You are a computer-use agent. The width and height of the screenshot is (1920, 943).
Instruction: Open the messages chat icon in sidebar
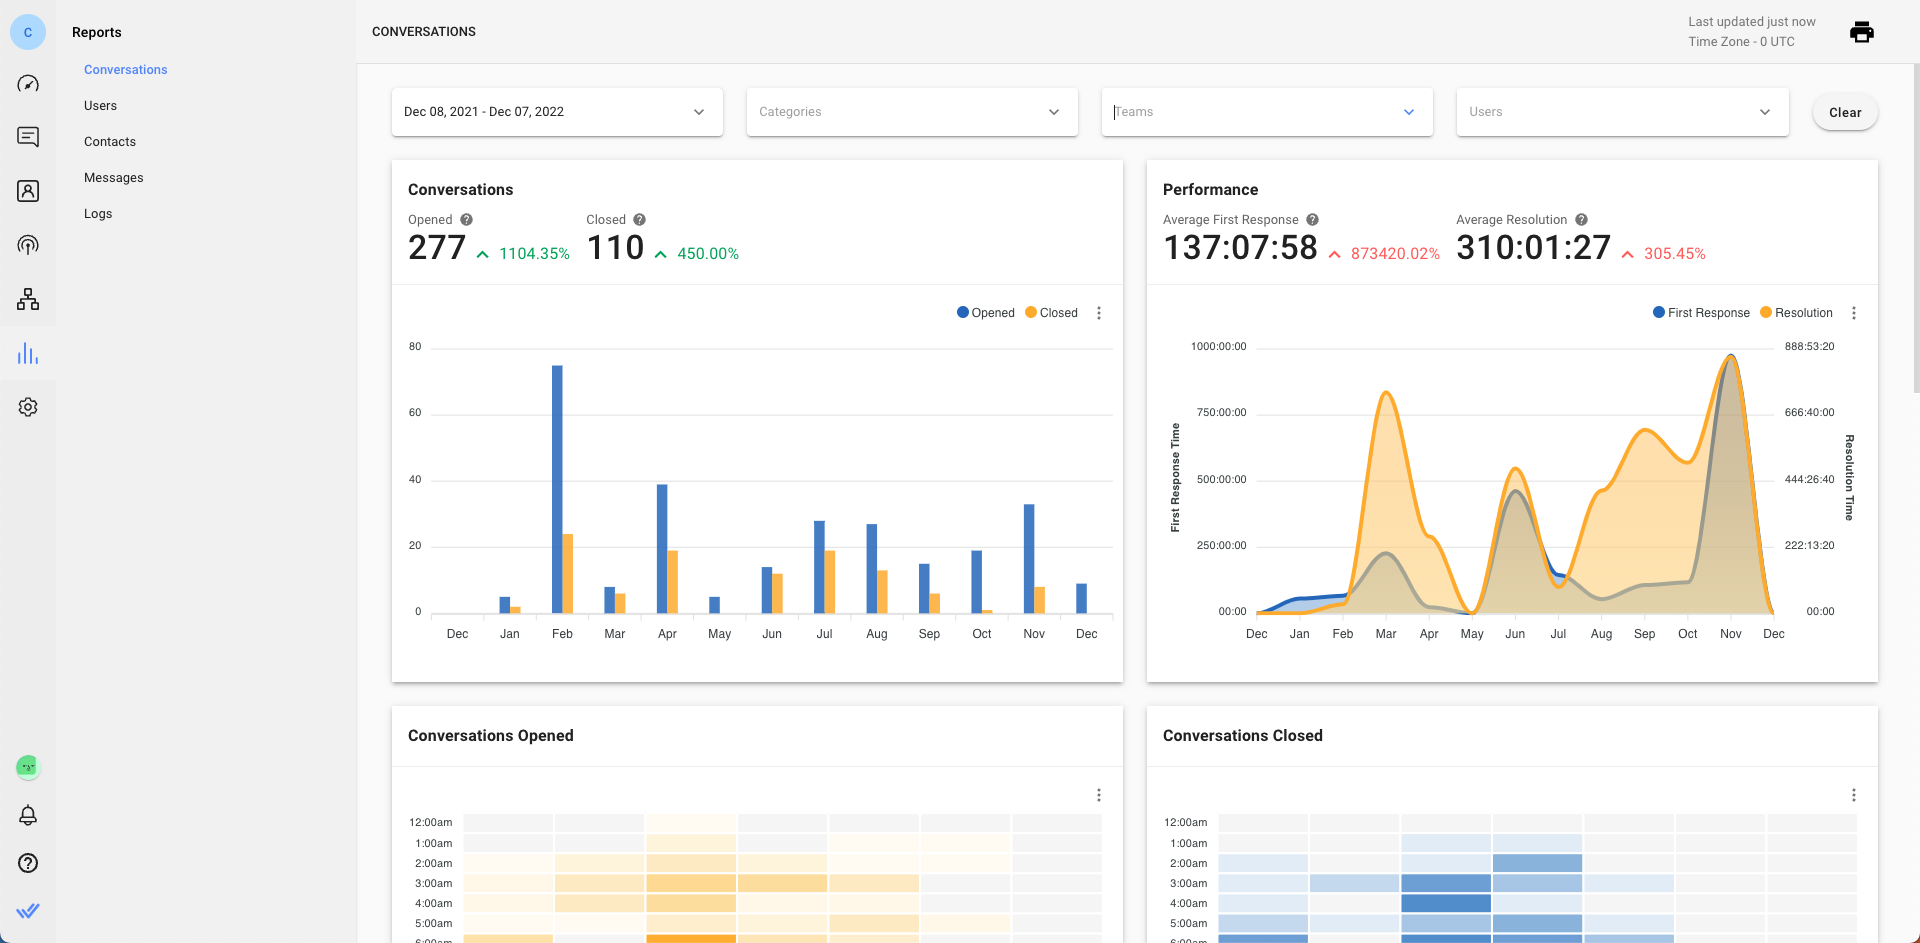(28, 137)
